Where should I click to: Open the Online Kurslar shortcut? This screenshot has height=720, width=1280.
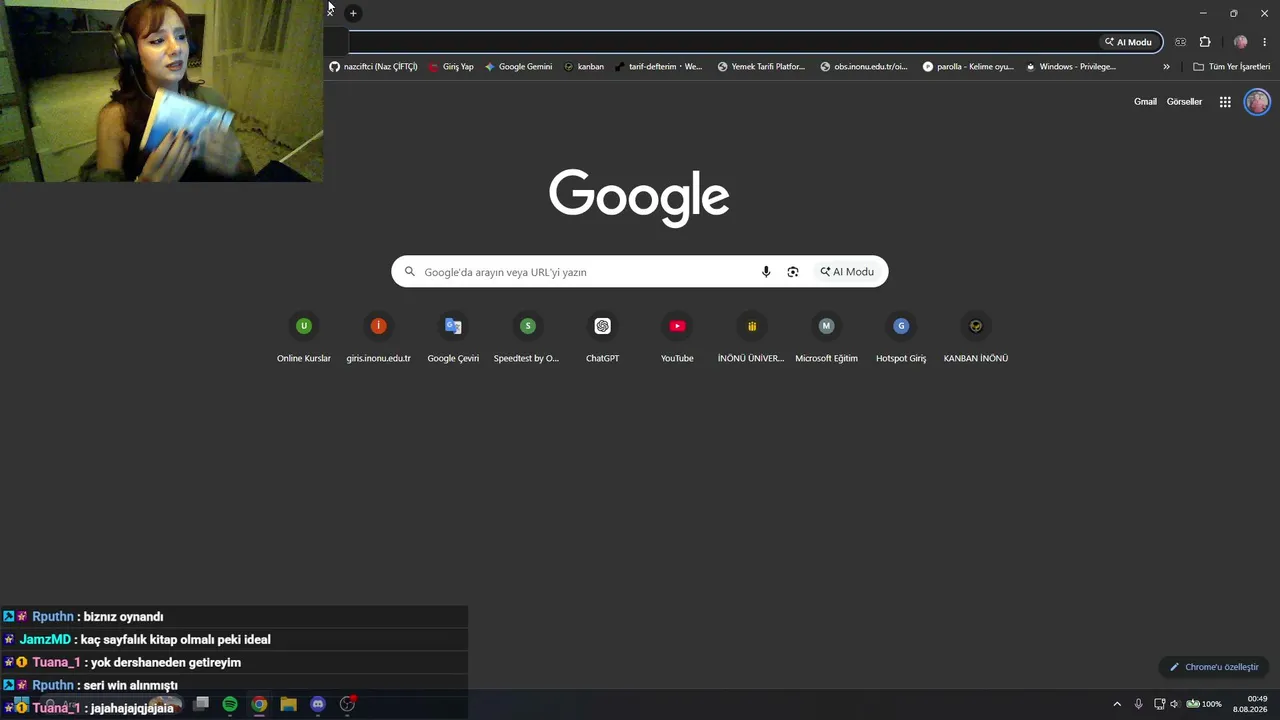pyautogui.click(x=304, y=337)
